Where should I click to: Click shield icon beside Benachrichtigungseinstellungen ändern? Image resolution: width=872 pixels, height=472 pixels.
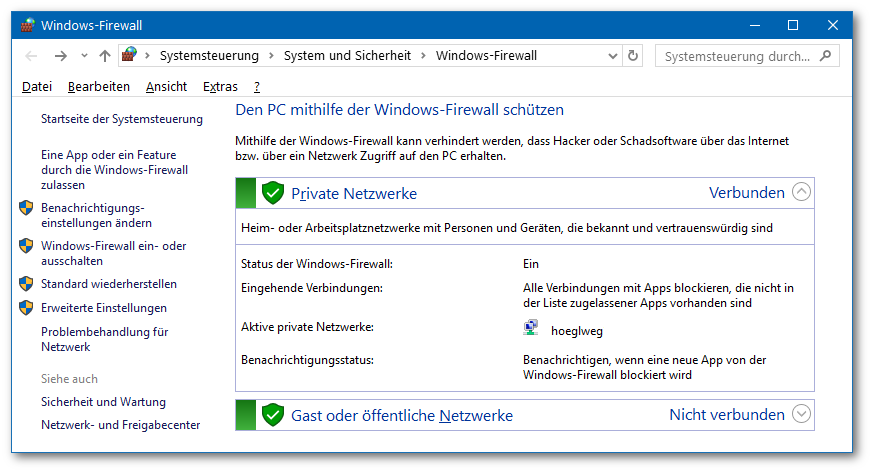[x=26, y=208]
